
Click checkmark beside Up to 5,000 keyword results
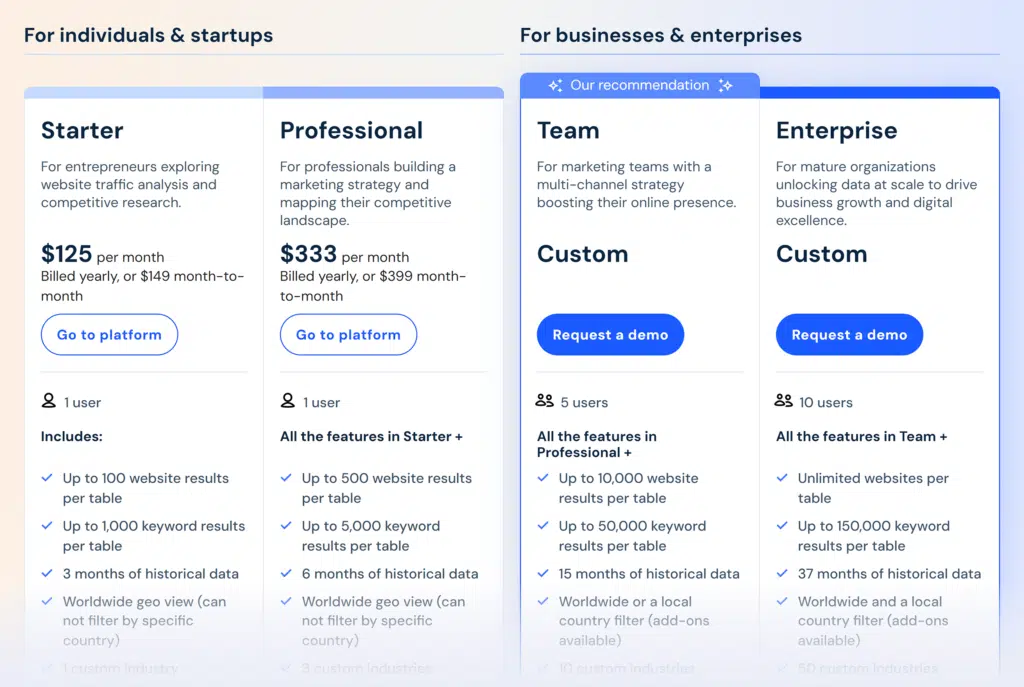286,526
